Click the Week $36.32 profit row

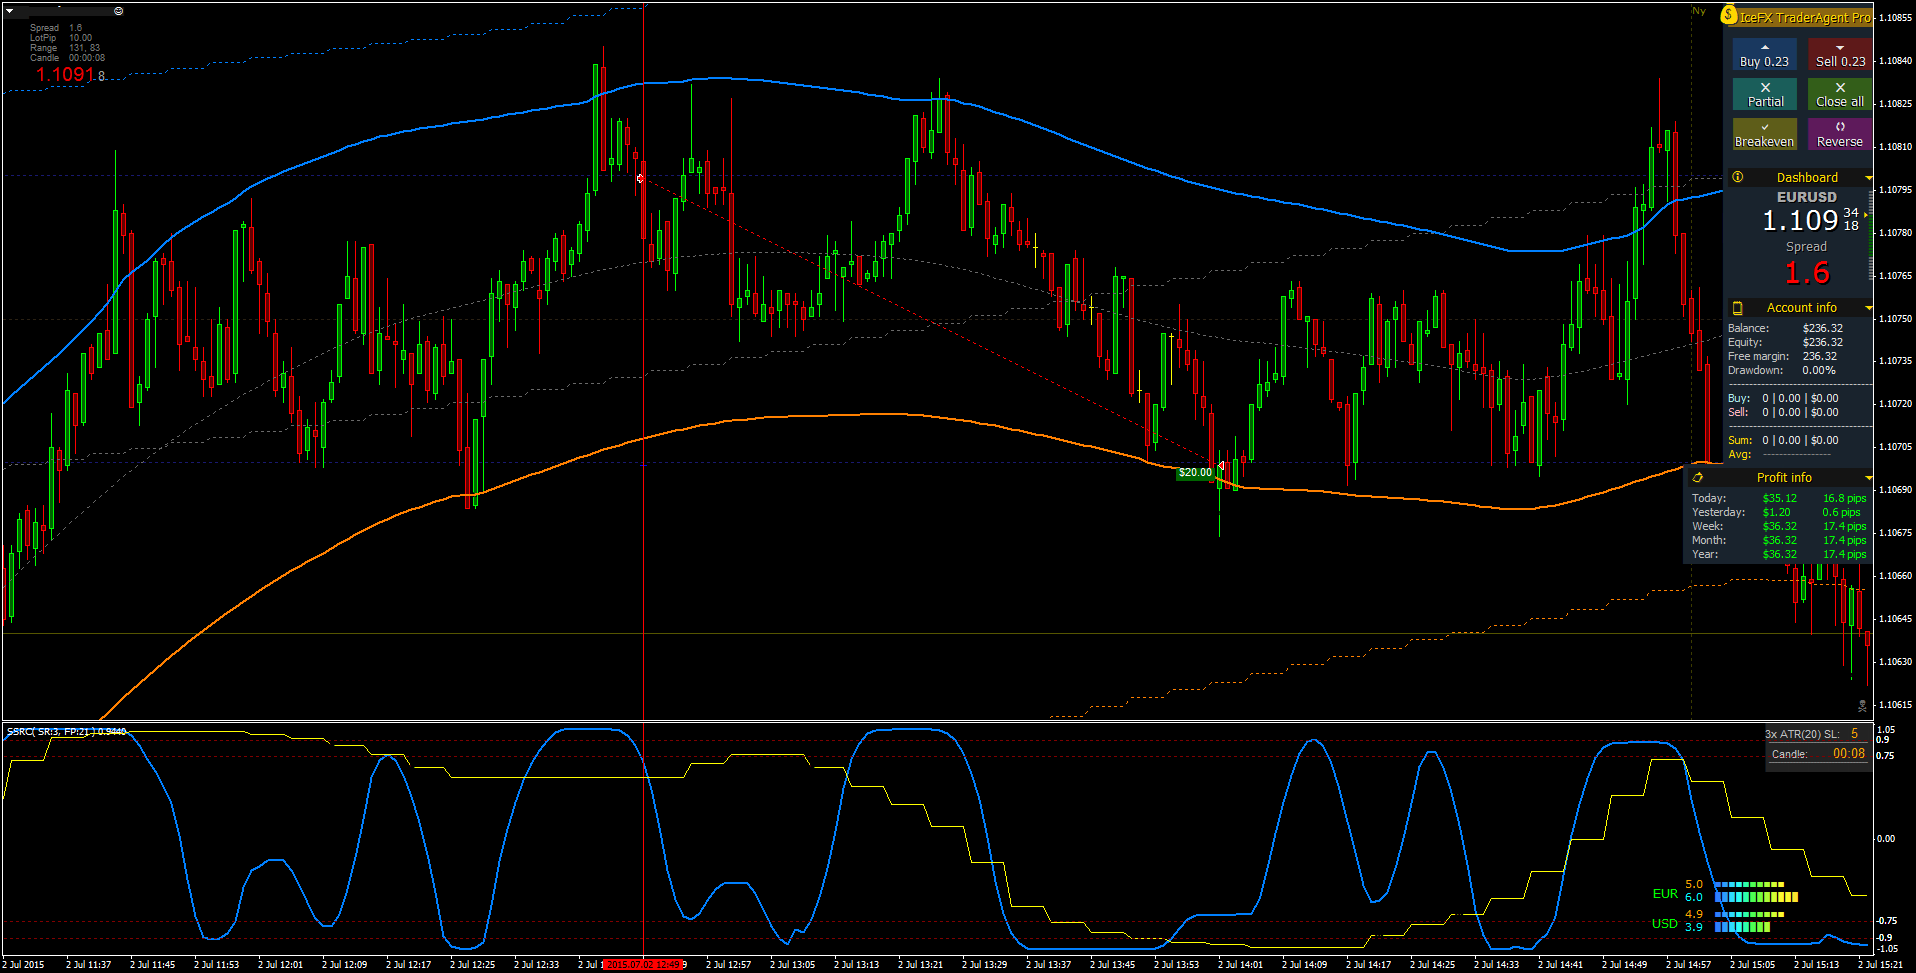click(1779, 526)
